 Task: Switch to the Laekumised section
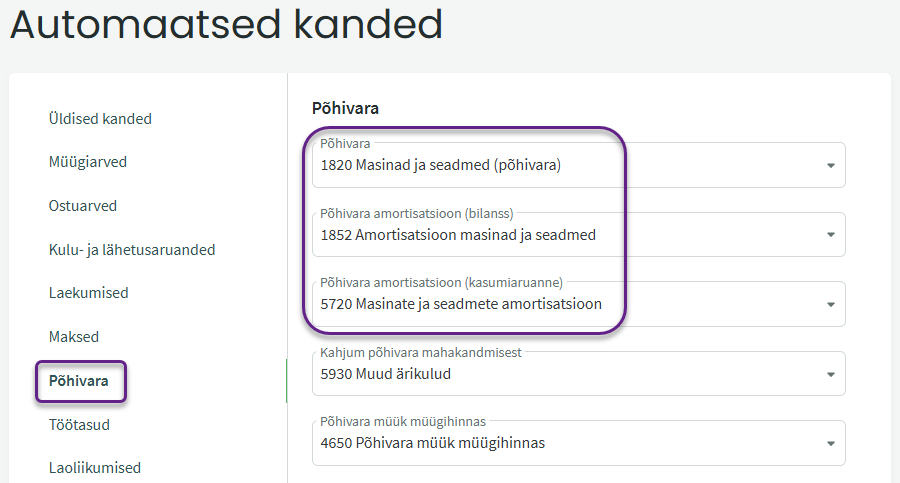88,293
